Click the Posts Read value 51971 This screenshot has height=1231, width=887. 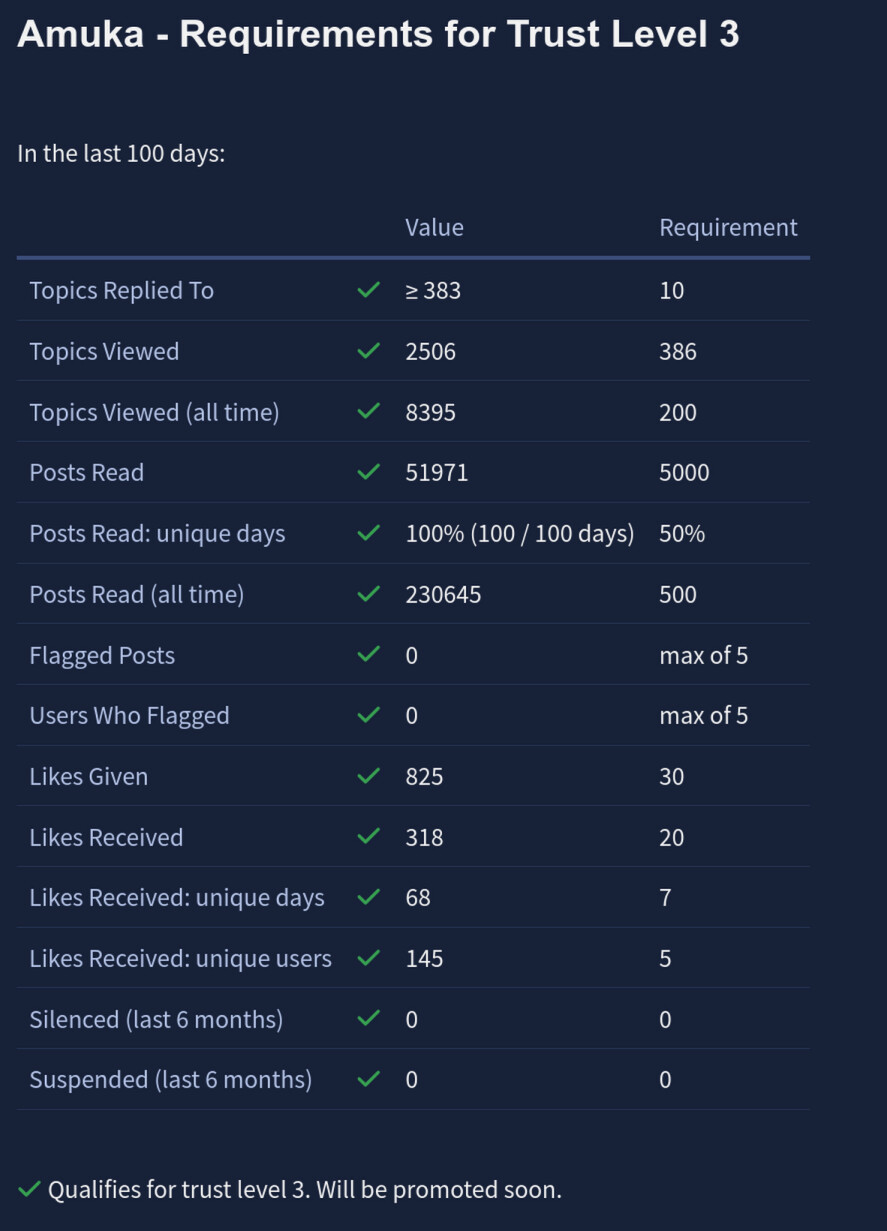pos(436,473)
